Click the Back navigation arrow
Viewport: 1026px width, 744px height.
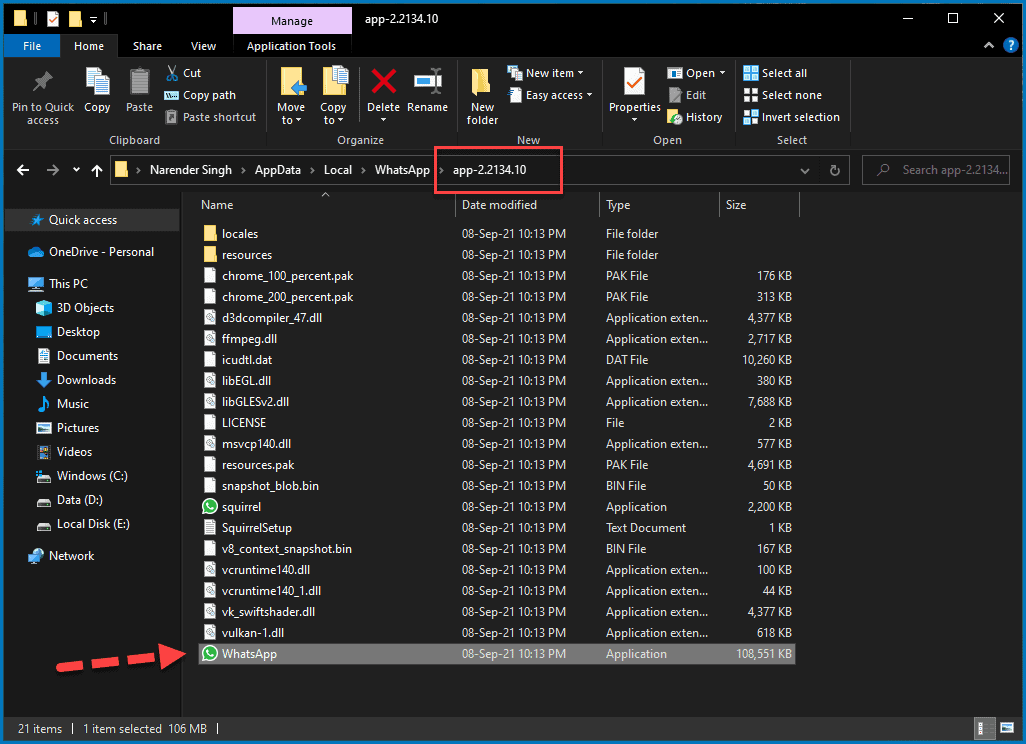click(x=23, y=170)
